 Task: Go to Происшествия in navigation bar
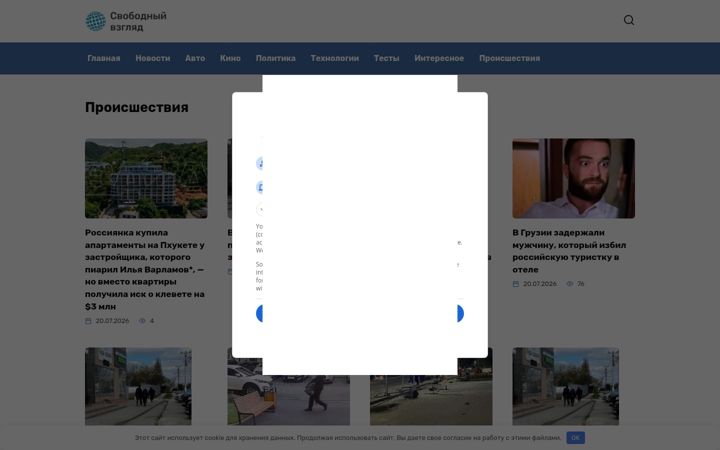click(510, 58)
